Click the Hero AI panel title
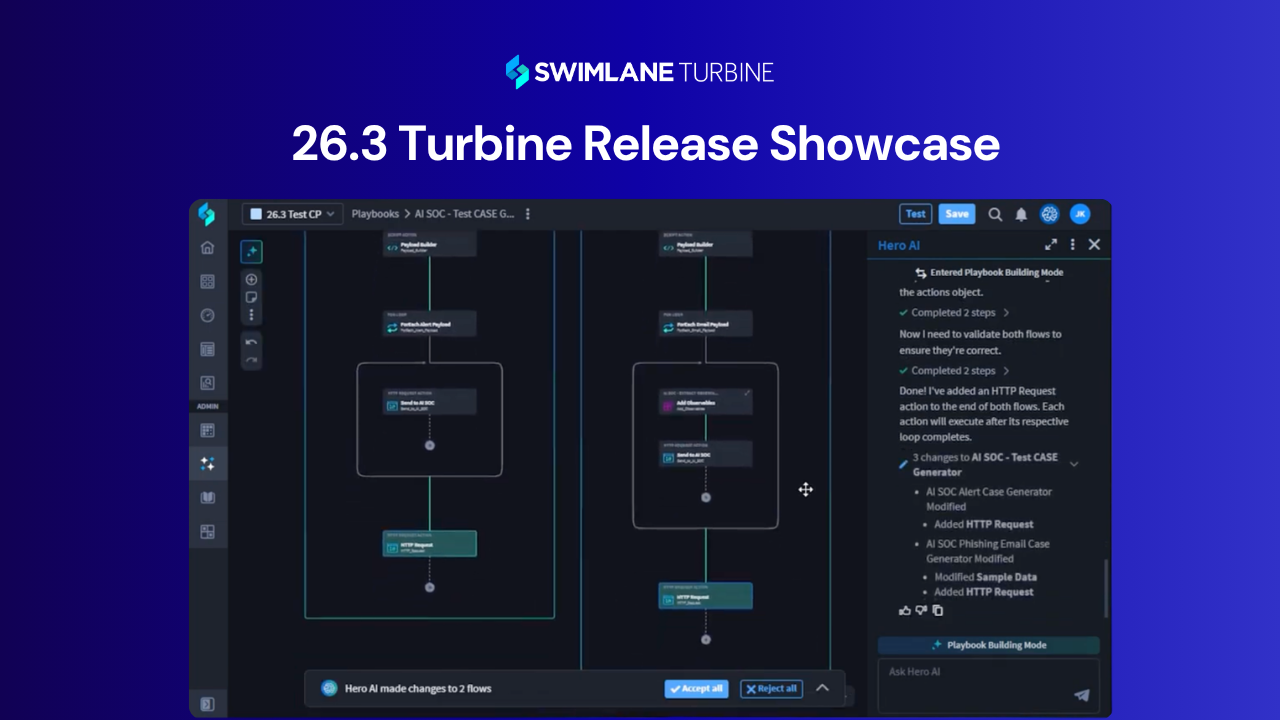Image resolution: width=1280 pixels, height=720 pixels. tap(899, 245)
